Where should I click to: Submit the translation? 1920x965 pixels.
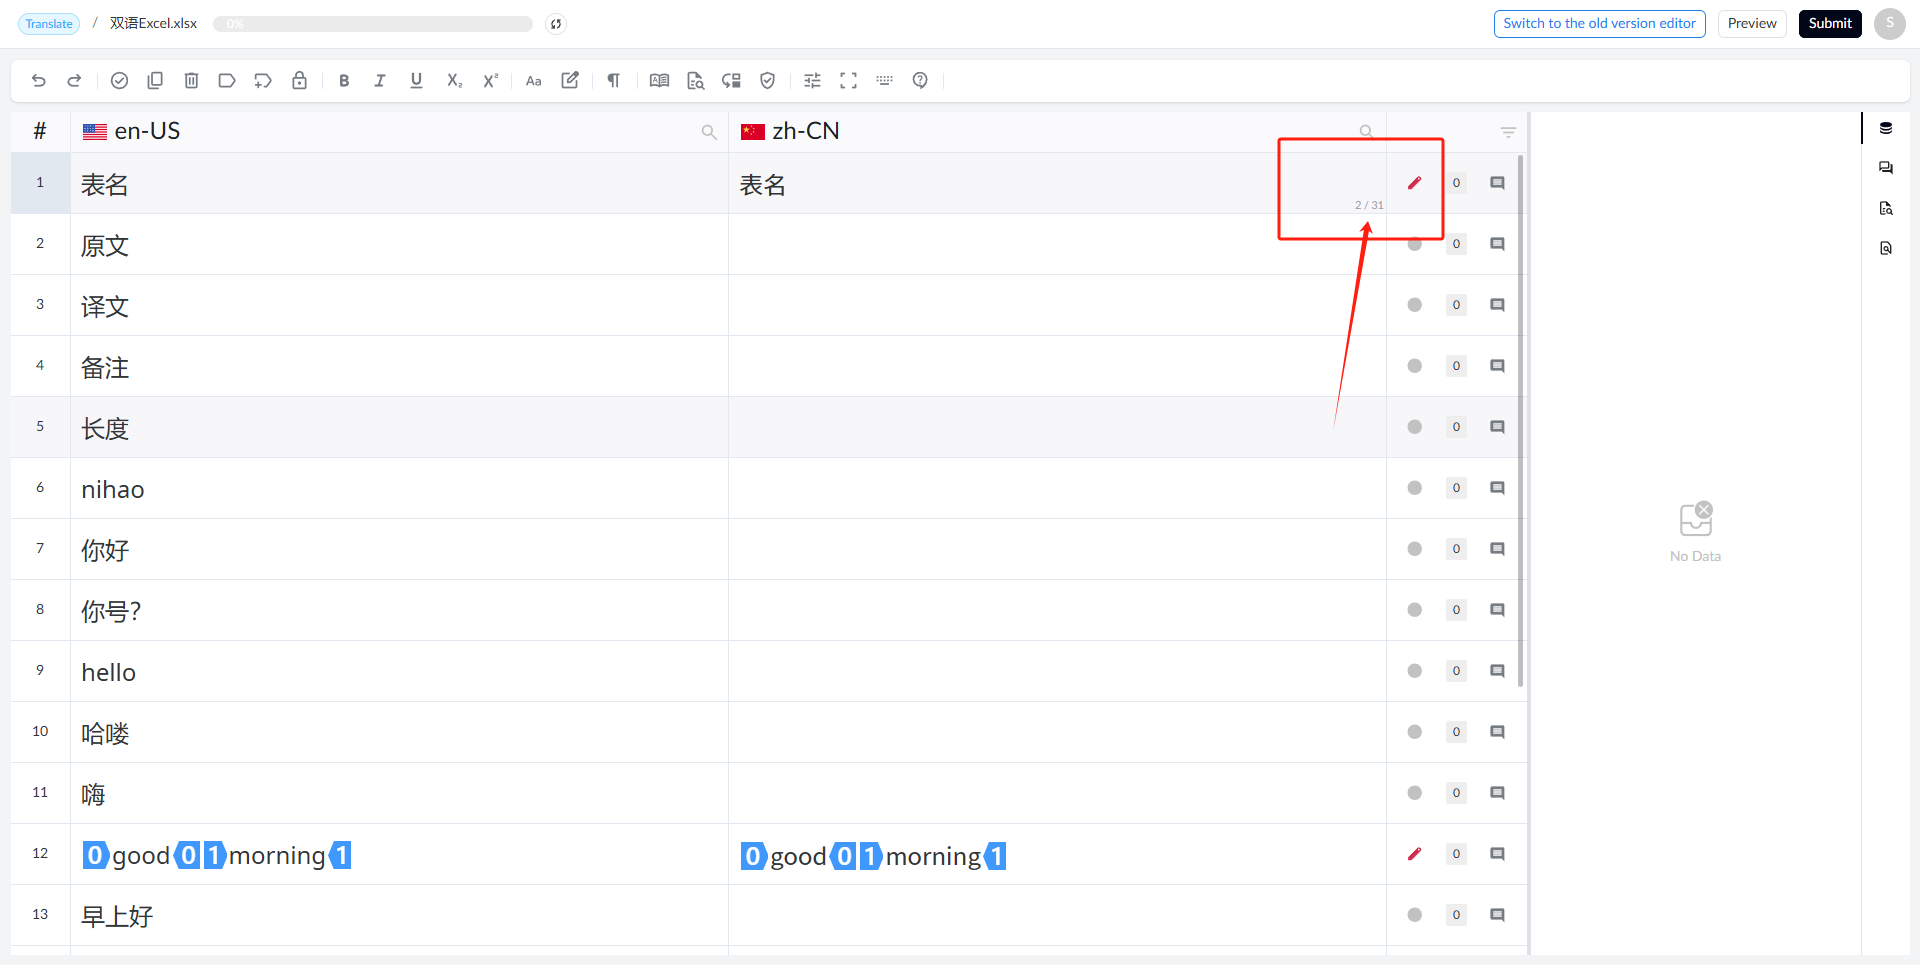(x=1830, y=24)
